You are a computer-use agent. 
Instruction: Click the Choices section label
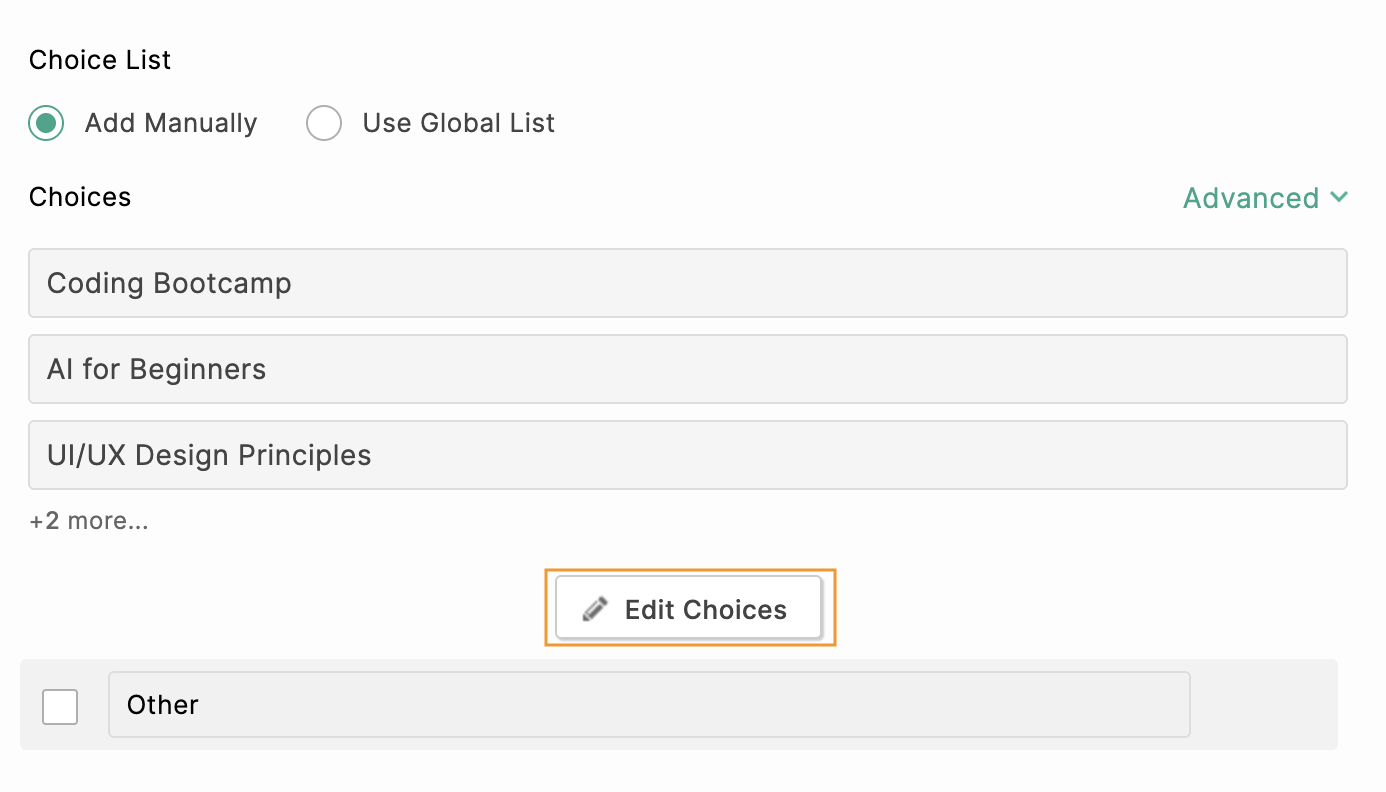click(x=79, y=197)
